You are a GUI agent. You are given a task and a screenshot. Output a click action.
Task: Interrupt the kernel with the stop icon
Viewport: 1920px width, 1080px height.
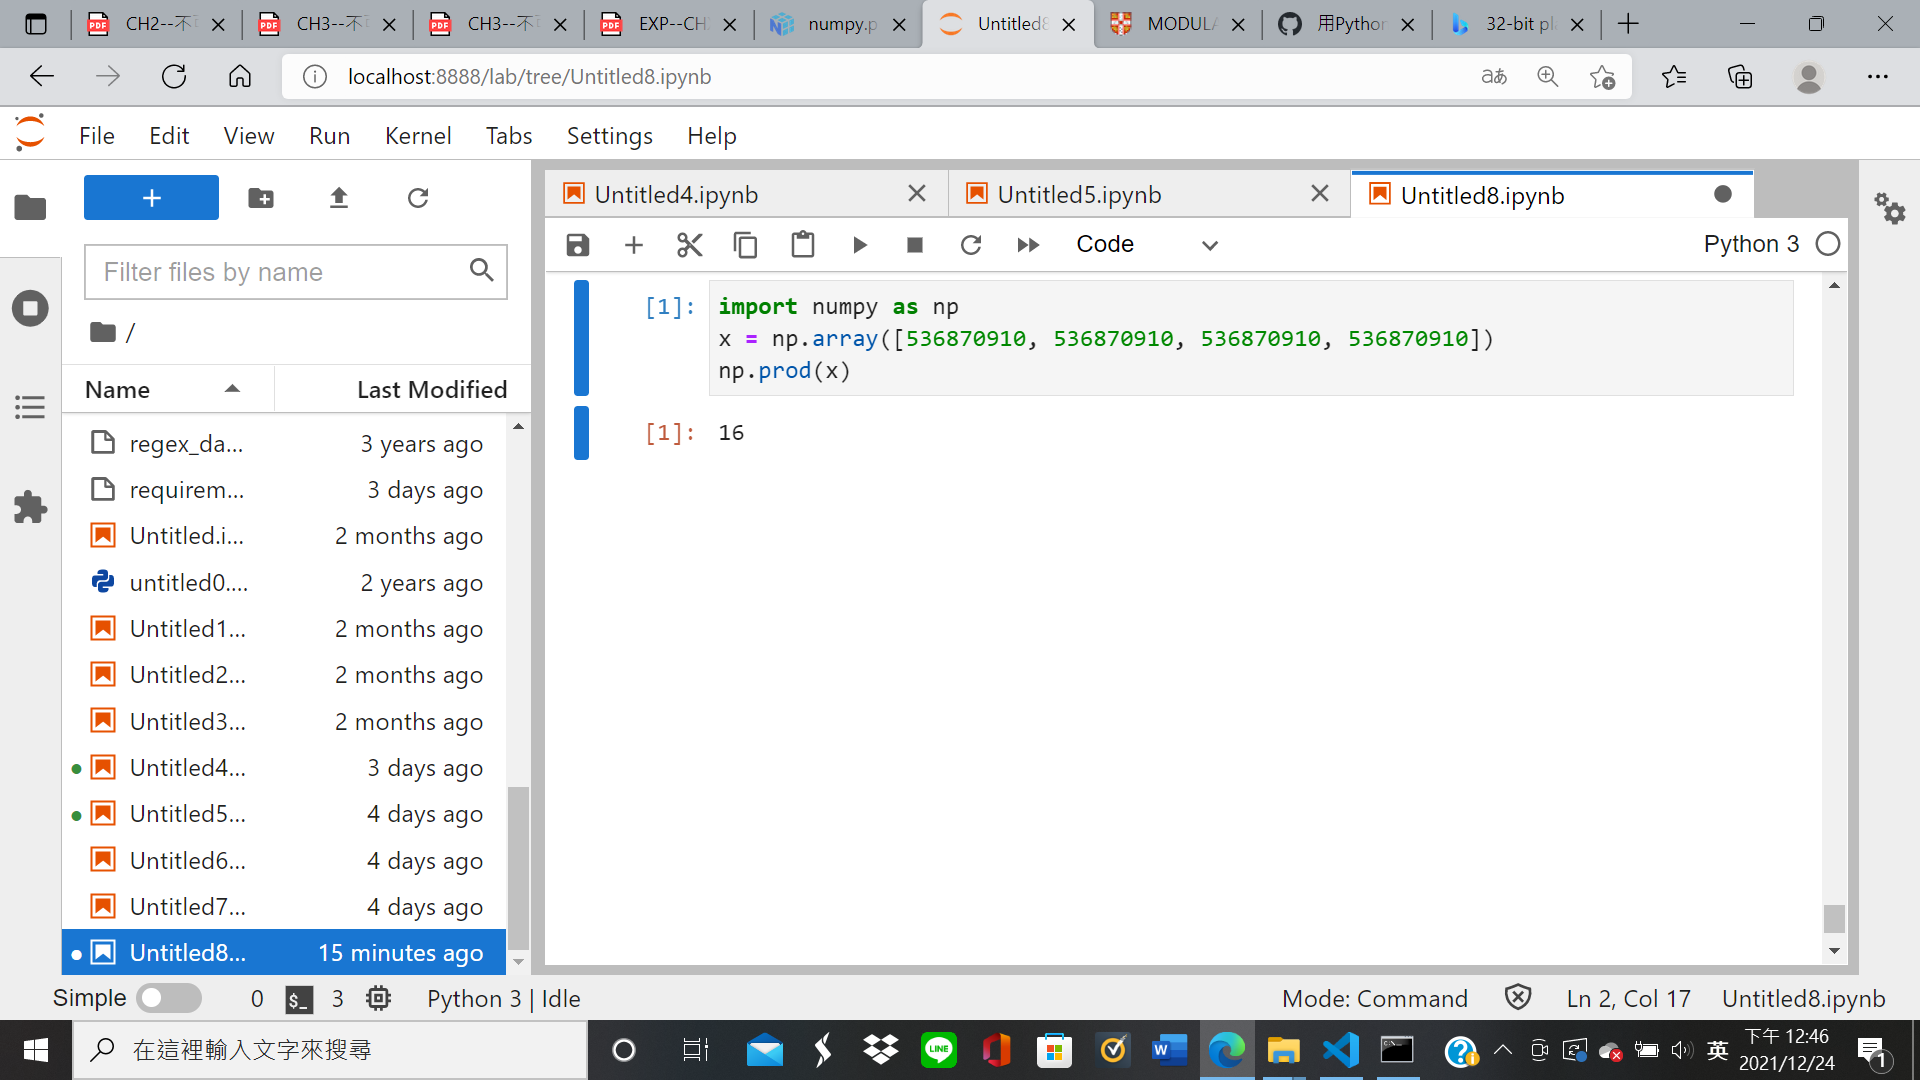tap(914, 244)
